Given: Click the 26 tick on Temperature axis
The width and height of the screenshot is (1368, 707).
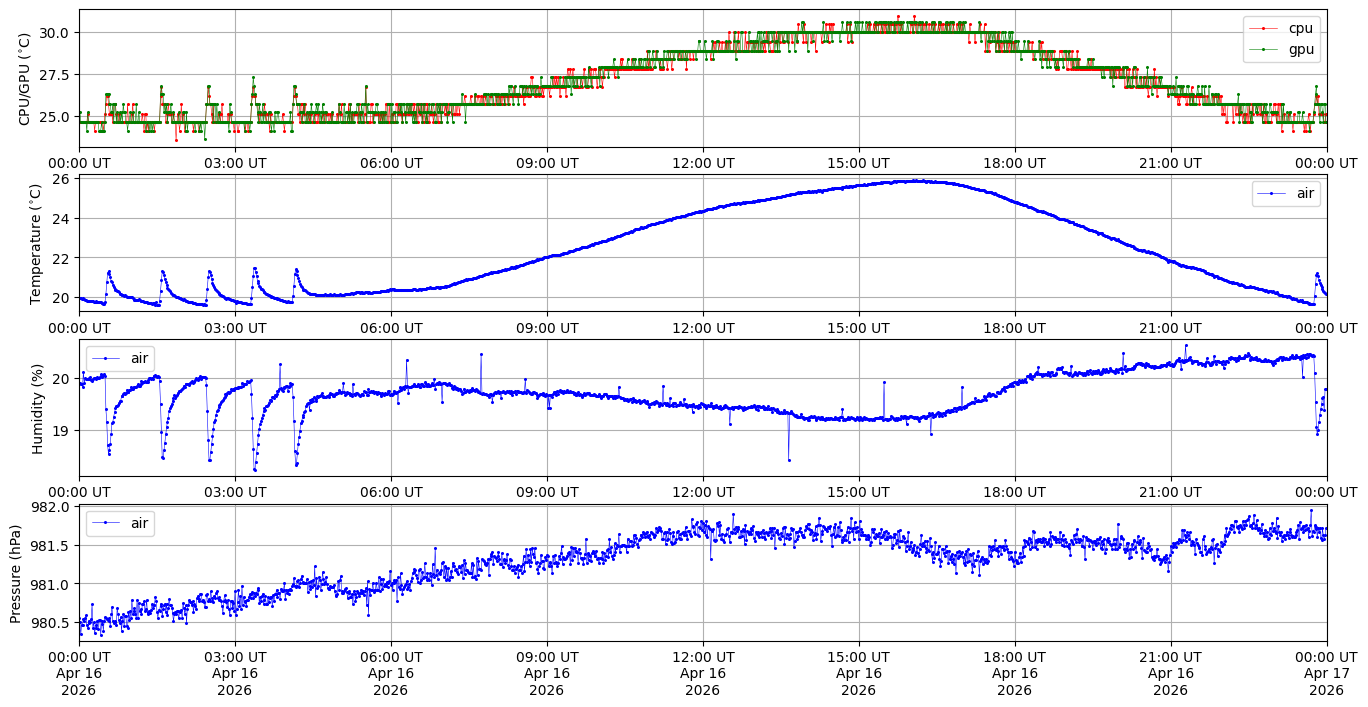Looking at the screenshot, I should (x=60, y=179).
